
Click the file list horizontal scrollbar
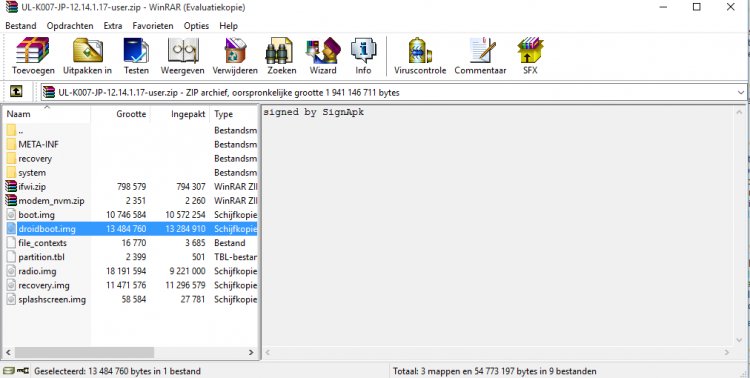tap(129, 352)
